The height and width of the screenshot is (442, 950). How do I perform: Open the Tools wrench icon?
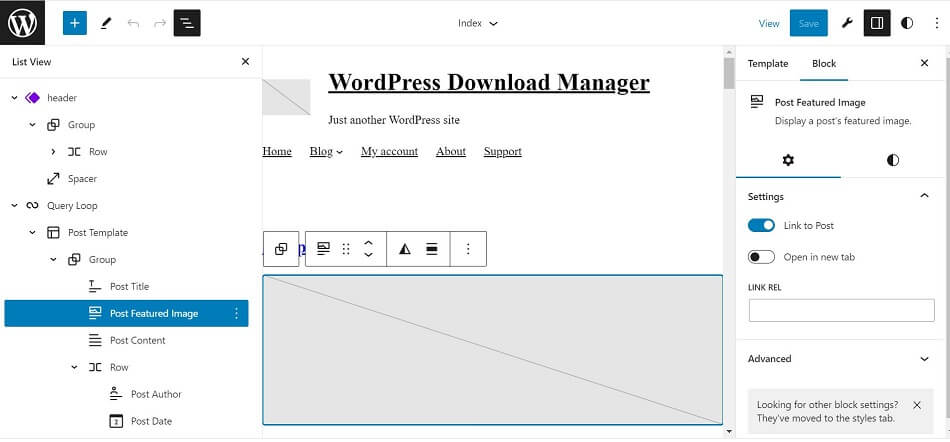(847, 23)
